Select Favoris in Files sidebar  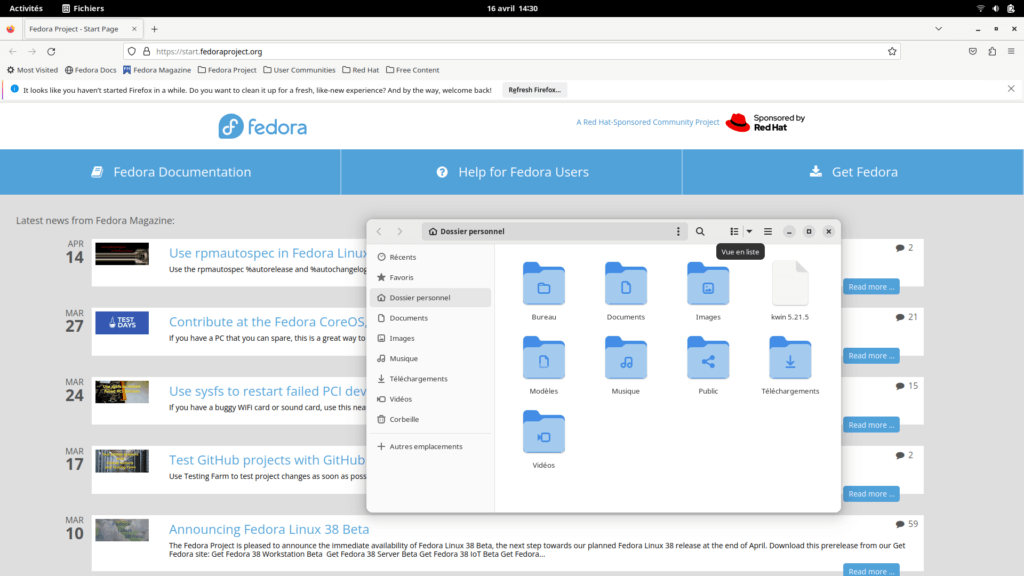pos(430,277)
